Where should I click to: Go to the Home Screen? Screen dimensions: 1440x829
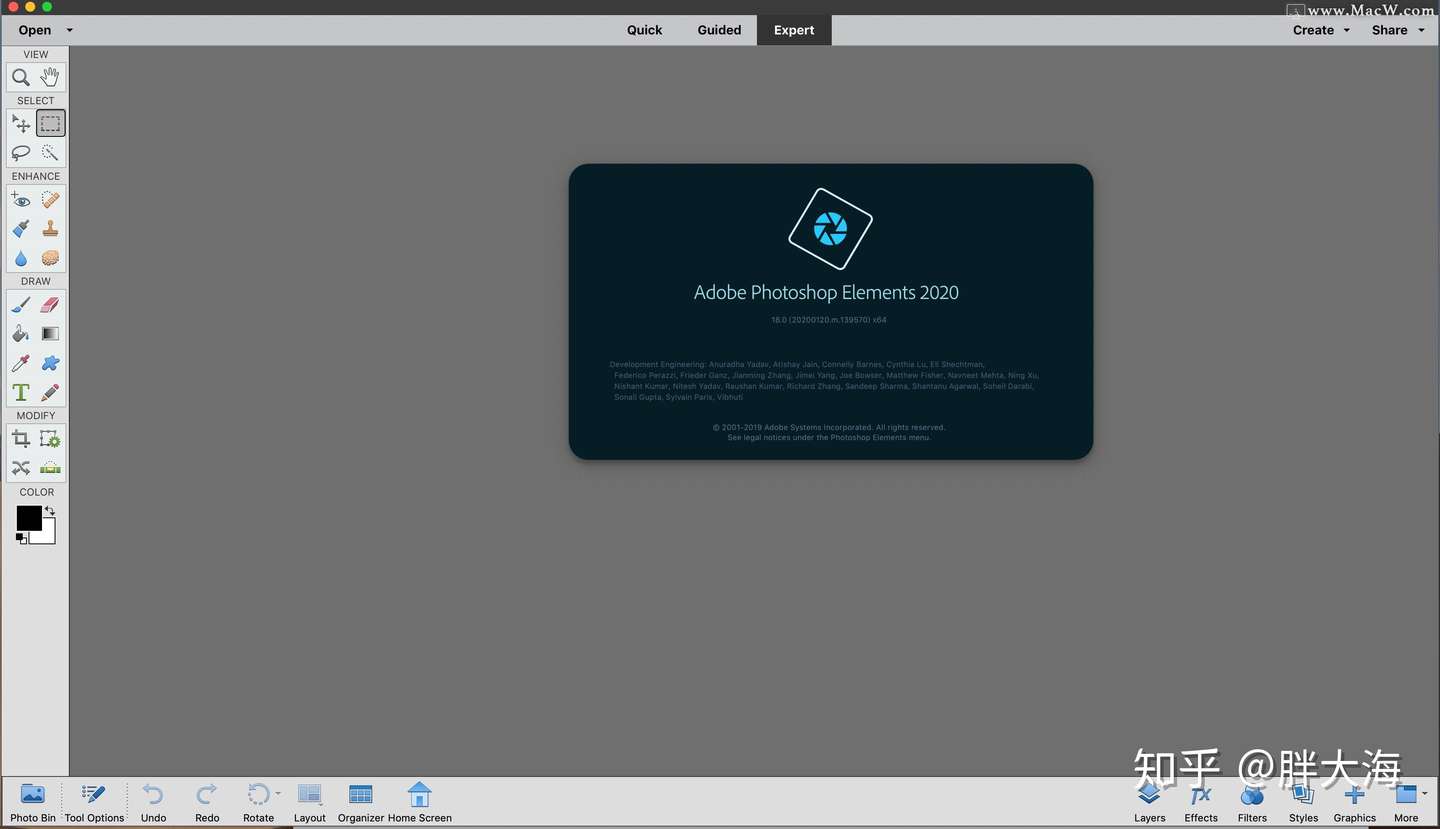420,803
